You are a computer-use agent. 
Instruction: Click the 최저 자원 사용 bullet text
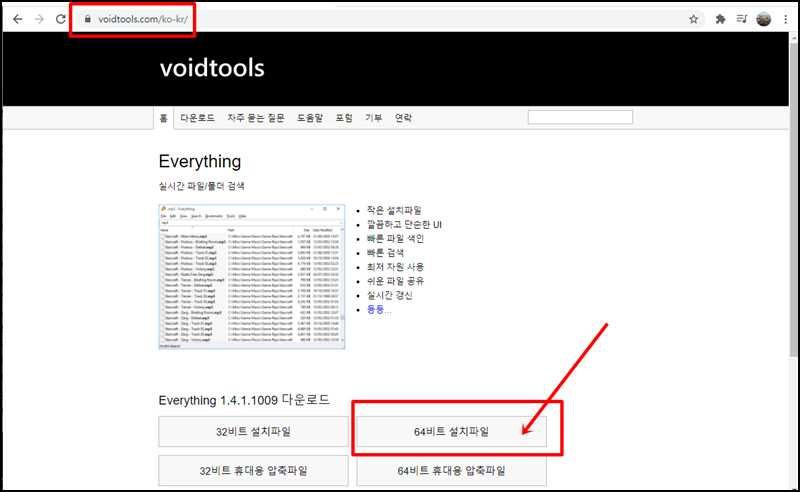click(395, 267)
